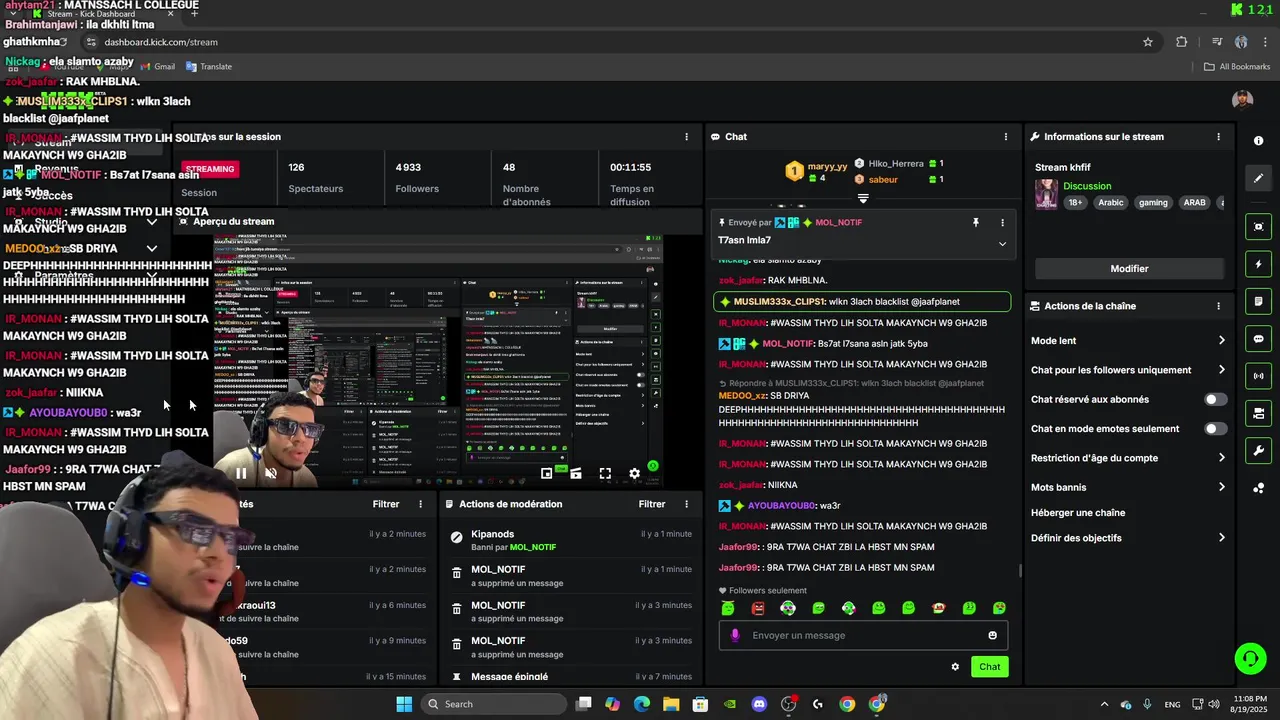Click Héberger une chaîne
This screenshot has width=1280, height=720.
1078,512
